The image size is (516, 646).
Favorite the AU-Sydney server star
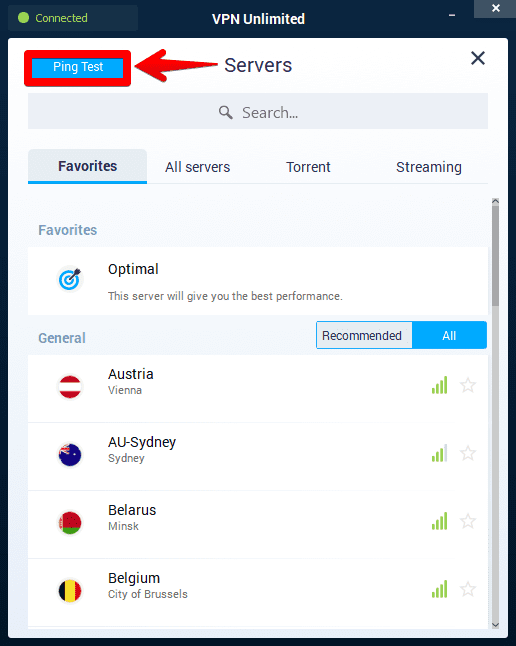[468, 453]
